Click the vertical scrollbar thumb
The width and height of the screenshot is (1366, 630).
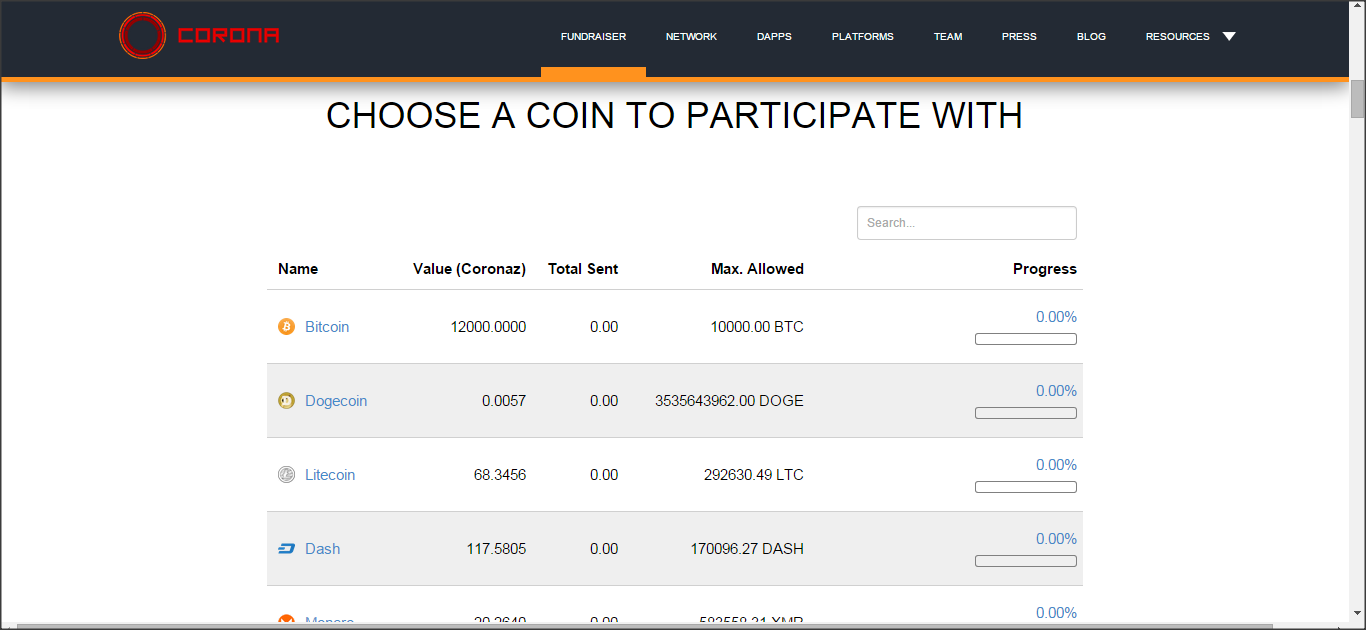coord(1357,98)
